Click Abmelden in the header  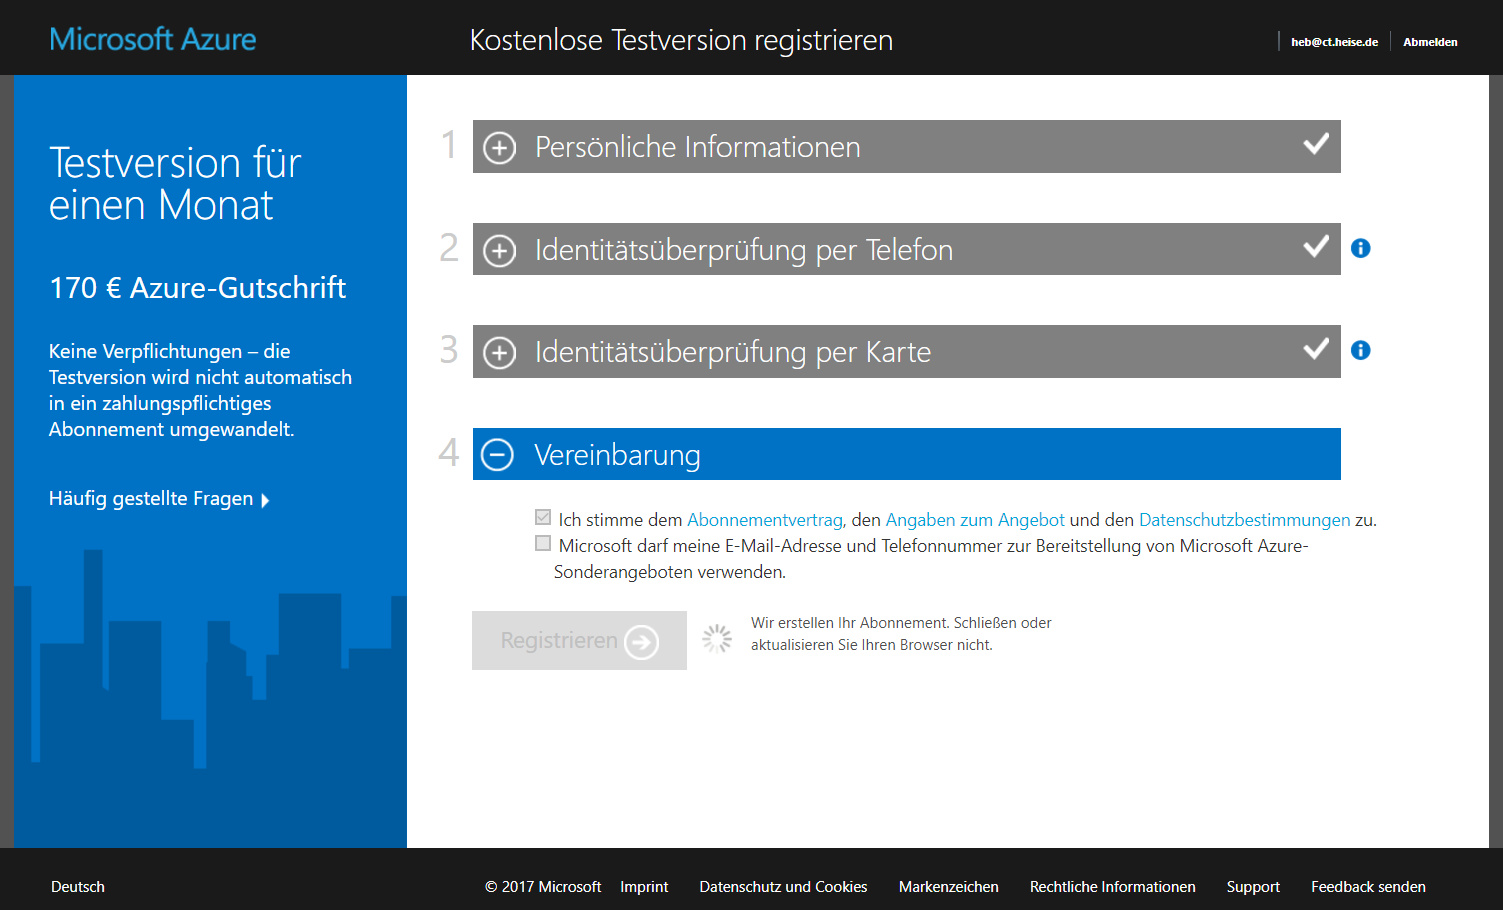pyautogui.click(x=1429, y=42)
